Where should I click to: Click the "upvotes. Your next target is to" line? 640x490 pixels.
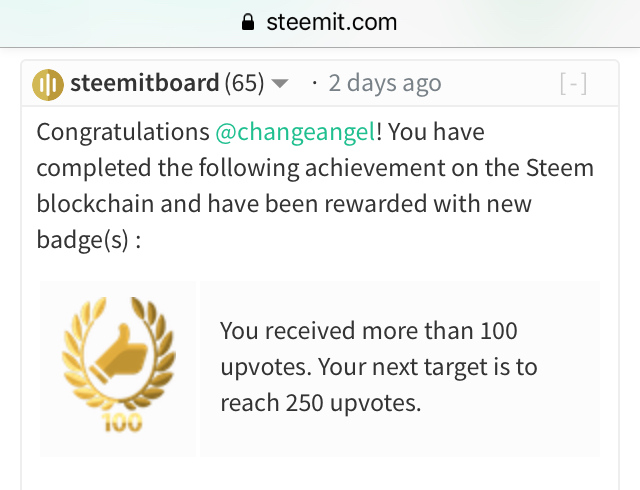click(378, 367)
